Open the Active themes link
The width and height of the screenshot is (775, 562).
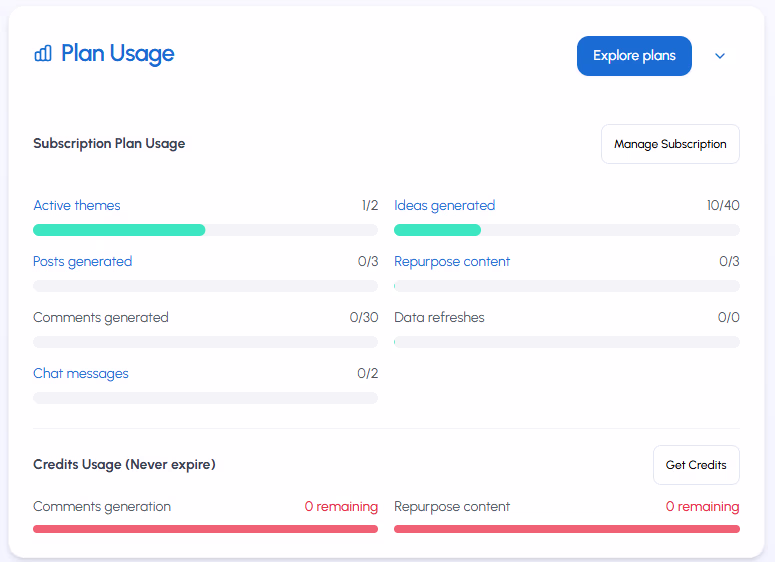pos(77,205)
